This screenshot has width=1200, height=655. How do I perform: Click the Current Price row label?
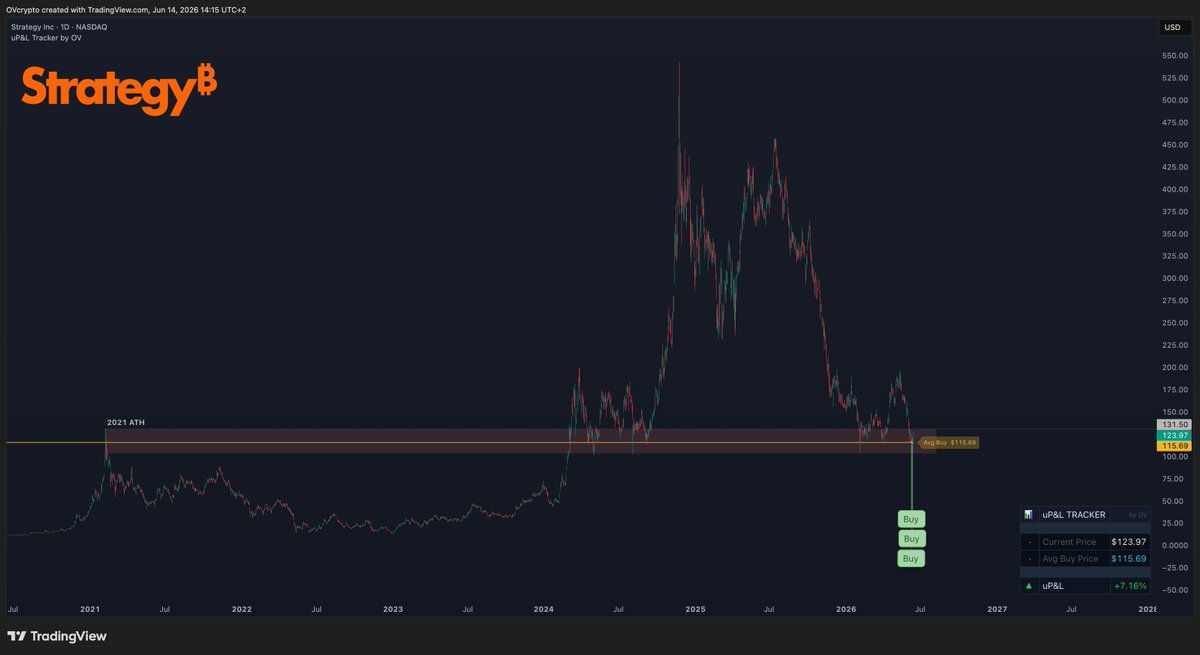click(x=1069, y=541)
